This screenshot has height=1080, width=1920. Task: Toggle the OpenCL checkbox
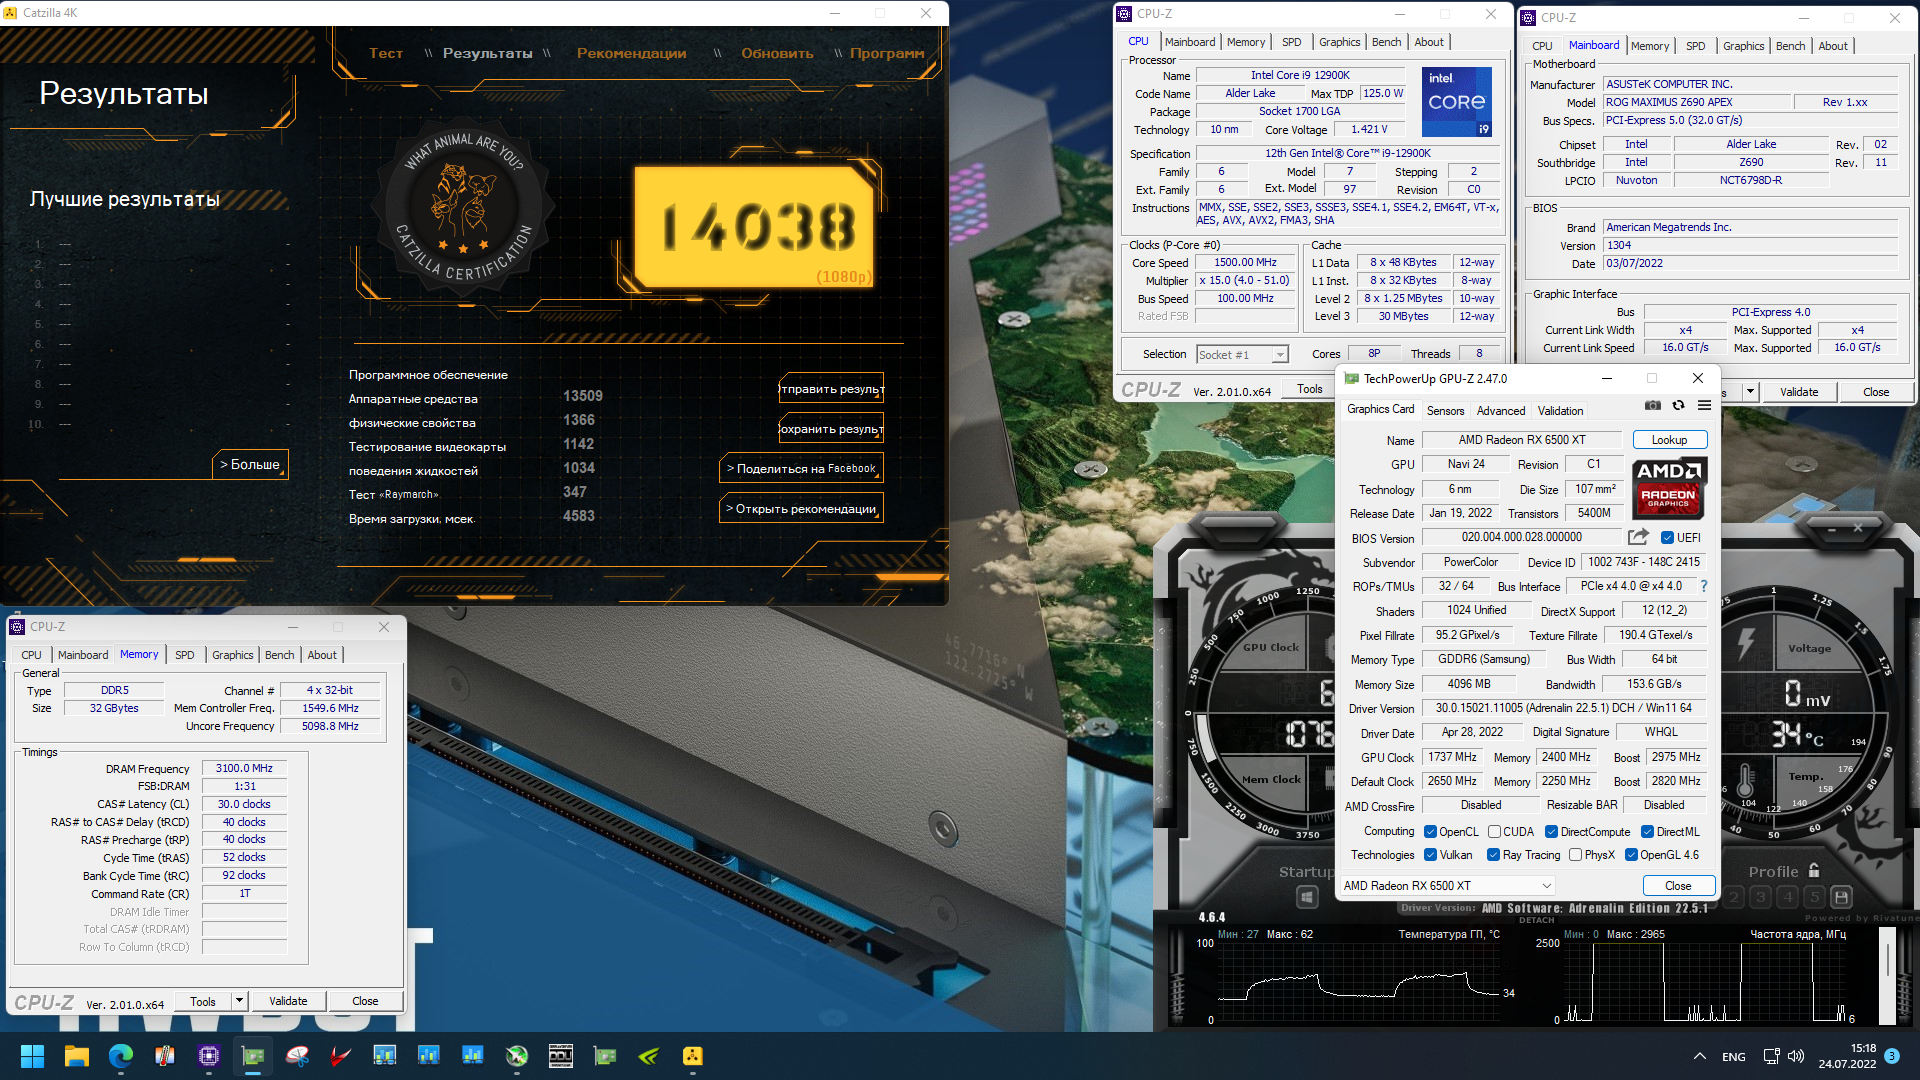[x=1431, y=832]
